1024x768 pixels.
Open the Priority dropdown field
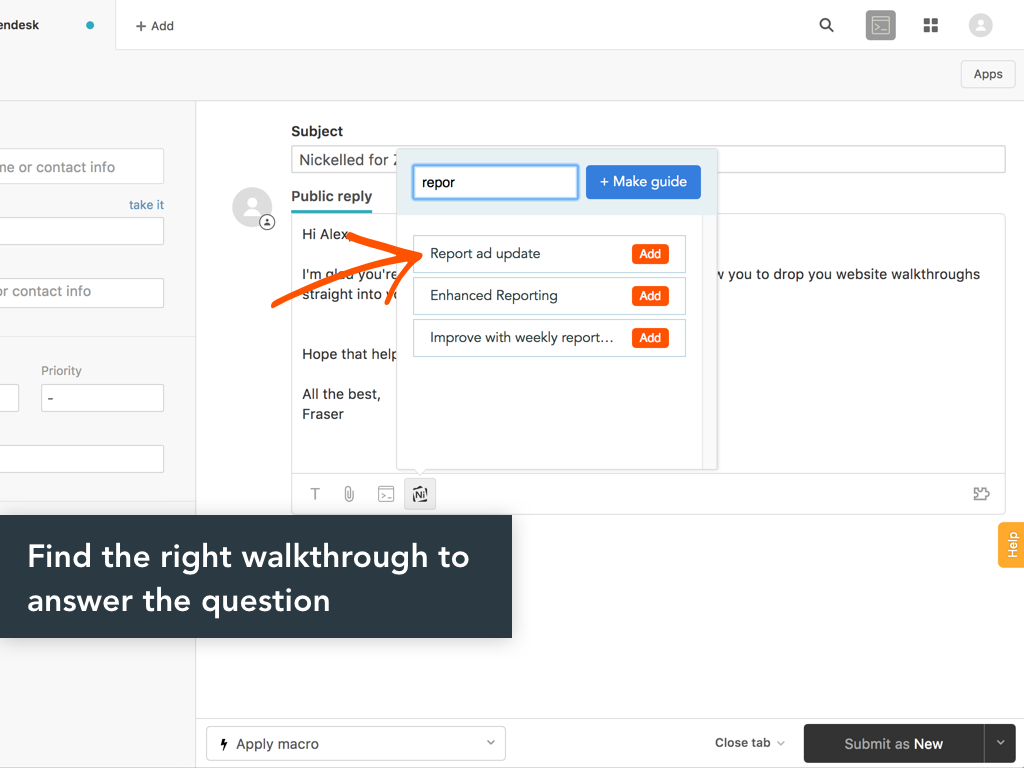point(102,398)
